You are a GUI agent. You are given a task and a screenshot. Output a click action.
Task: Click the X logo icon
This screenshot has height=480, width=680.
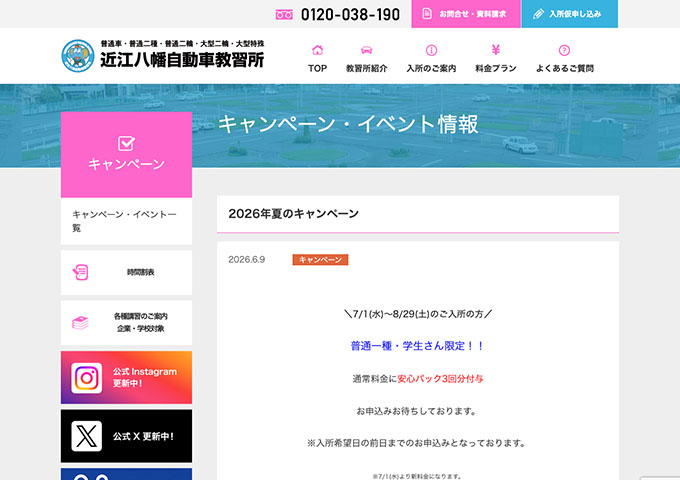(x=87, y=436)
